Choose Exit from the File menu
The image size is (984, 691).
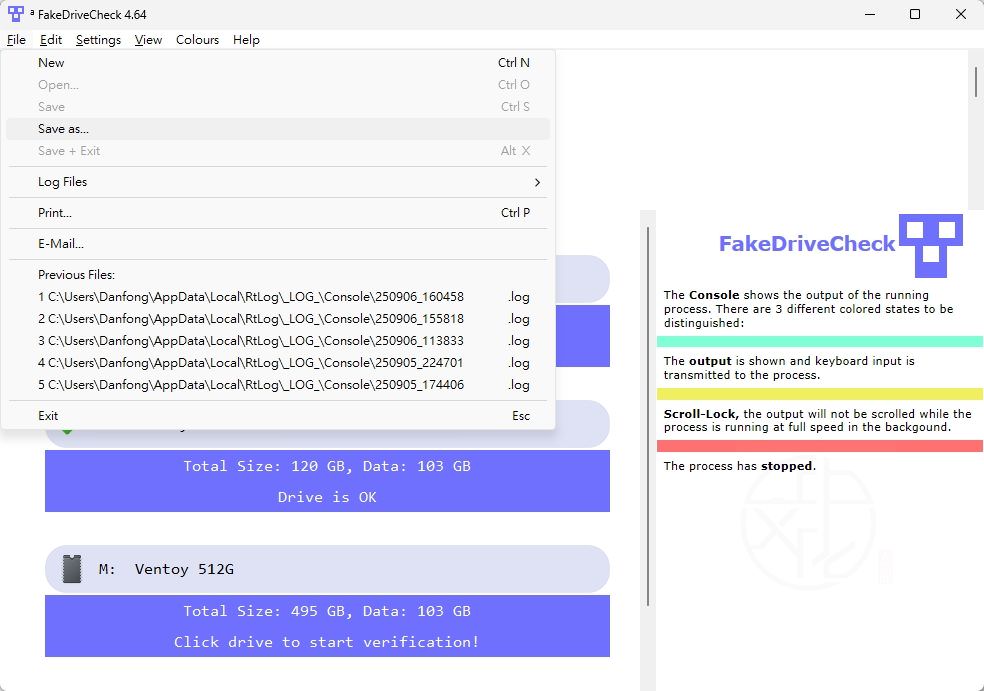point(278,415)
